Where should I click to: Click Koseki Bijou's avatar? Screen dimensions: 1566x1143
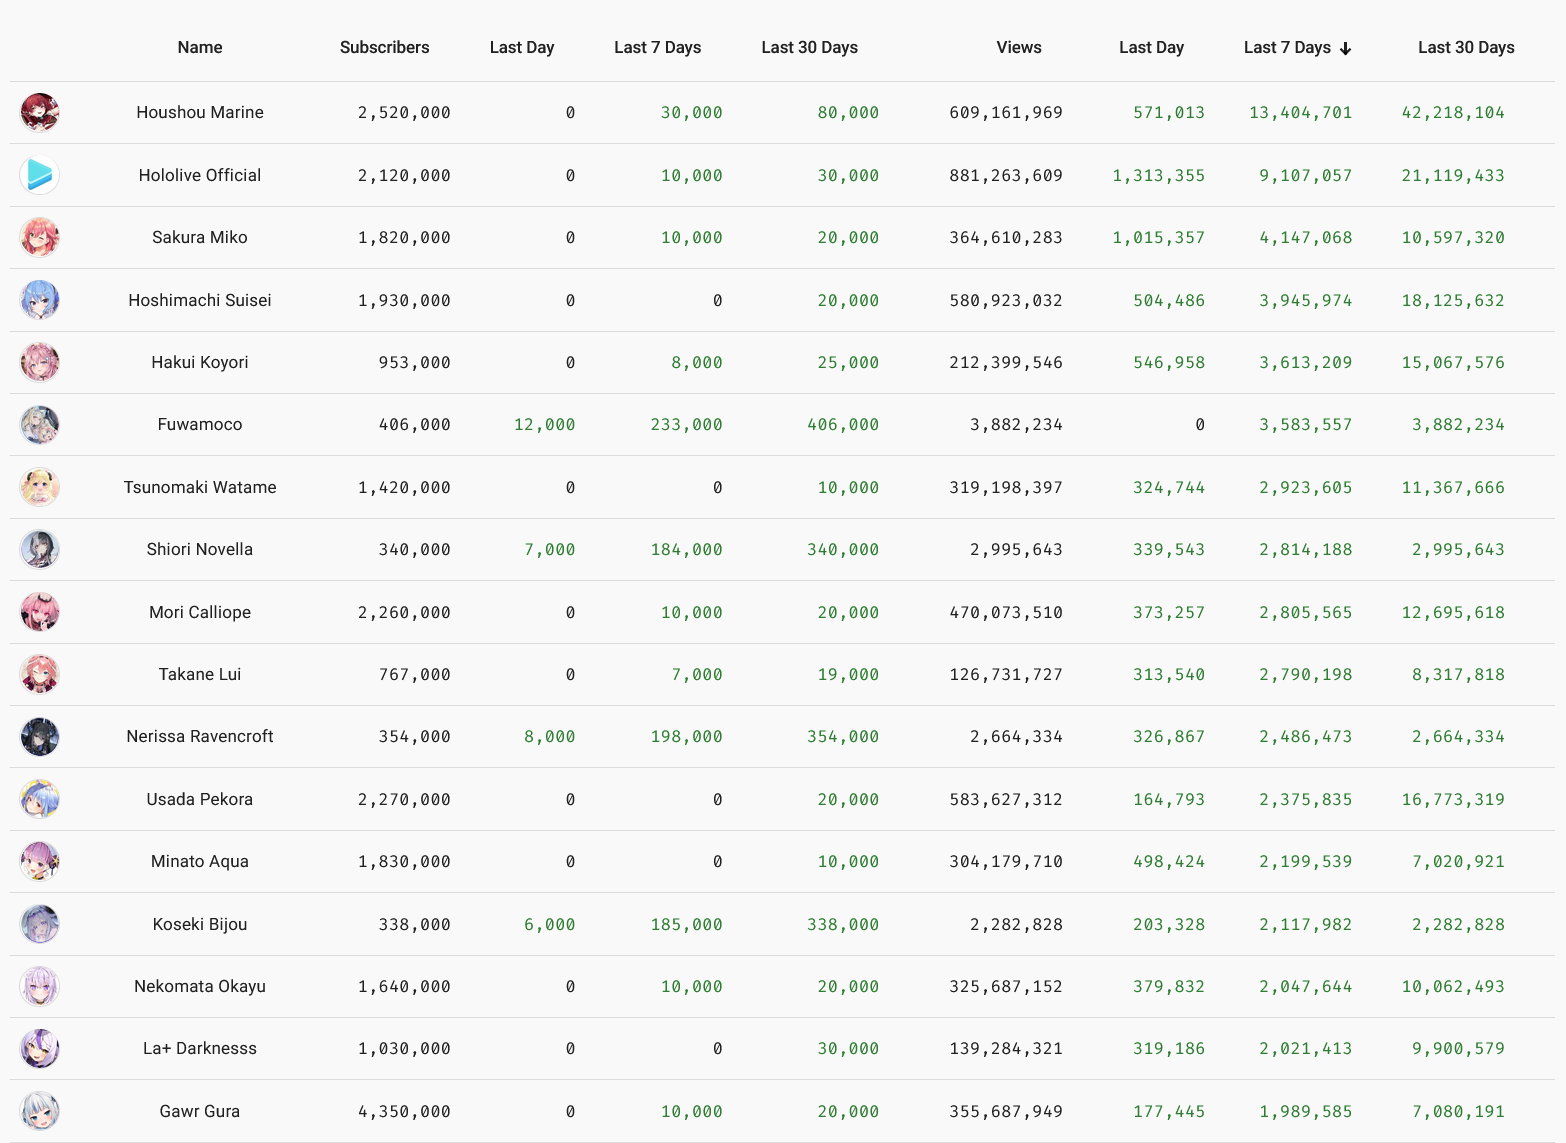40,924
